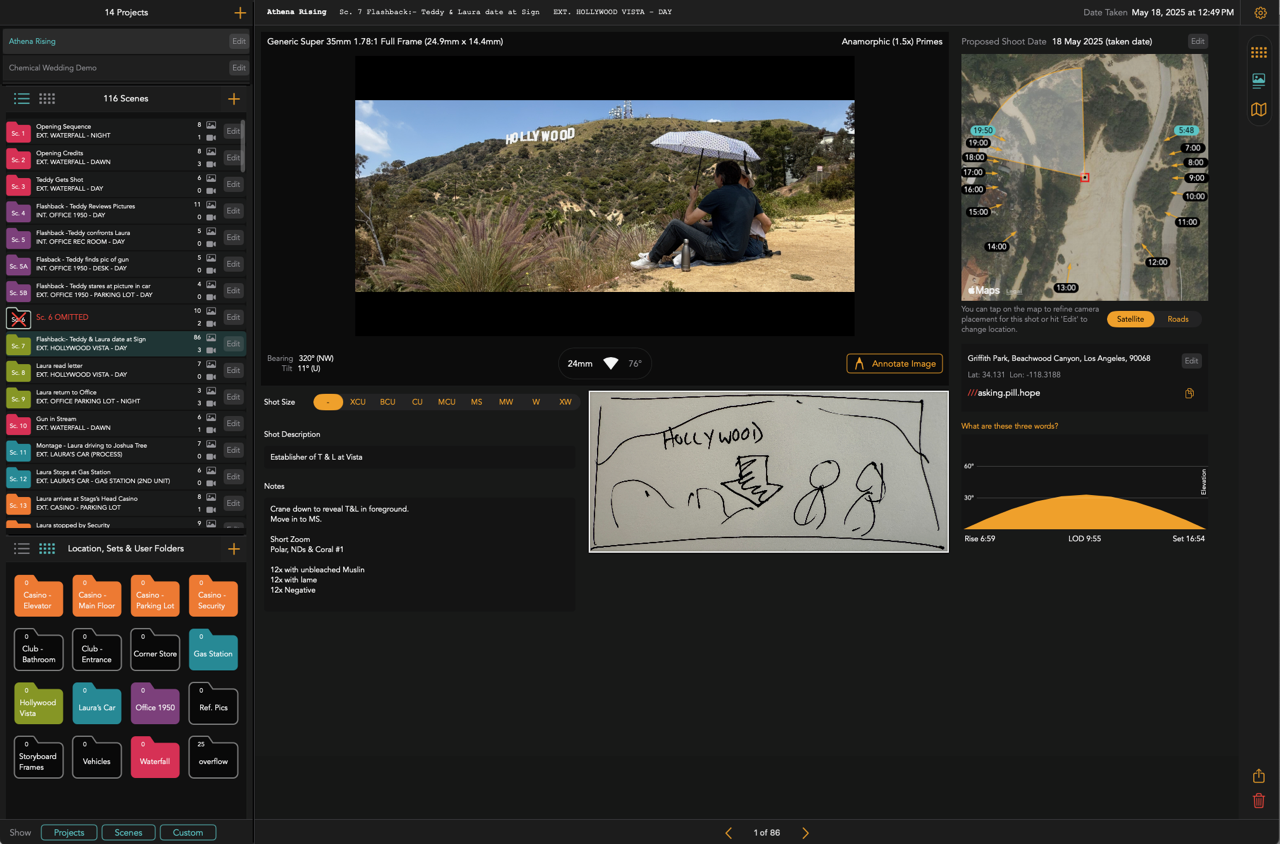Select CU shot size
Image resolution: width=1280 pixels, height=844 pixels.
pyautogui.click(x=417, y=402)
